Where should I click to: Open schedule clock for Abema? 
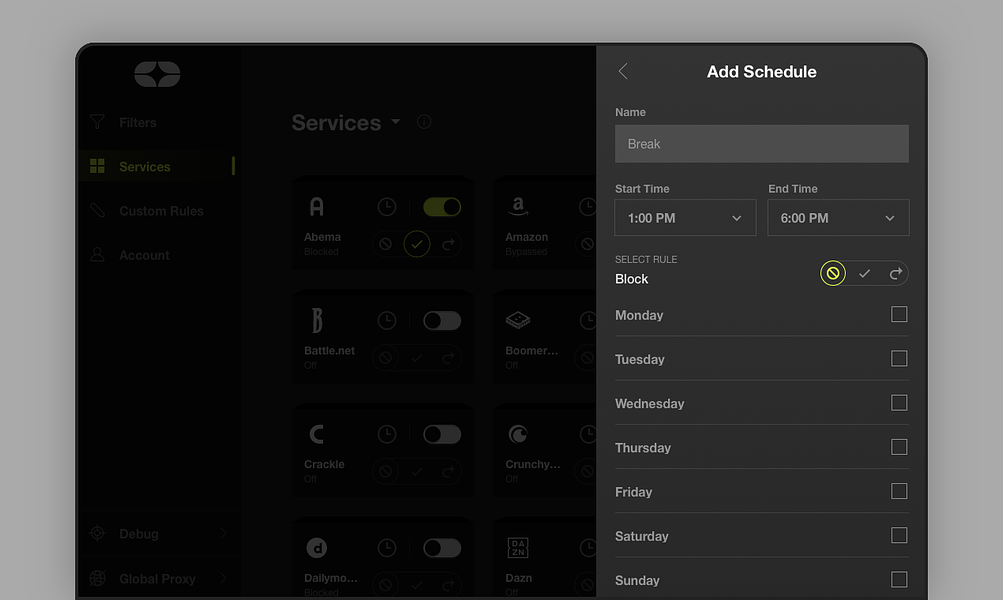tap(386, 207)
